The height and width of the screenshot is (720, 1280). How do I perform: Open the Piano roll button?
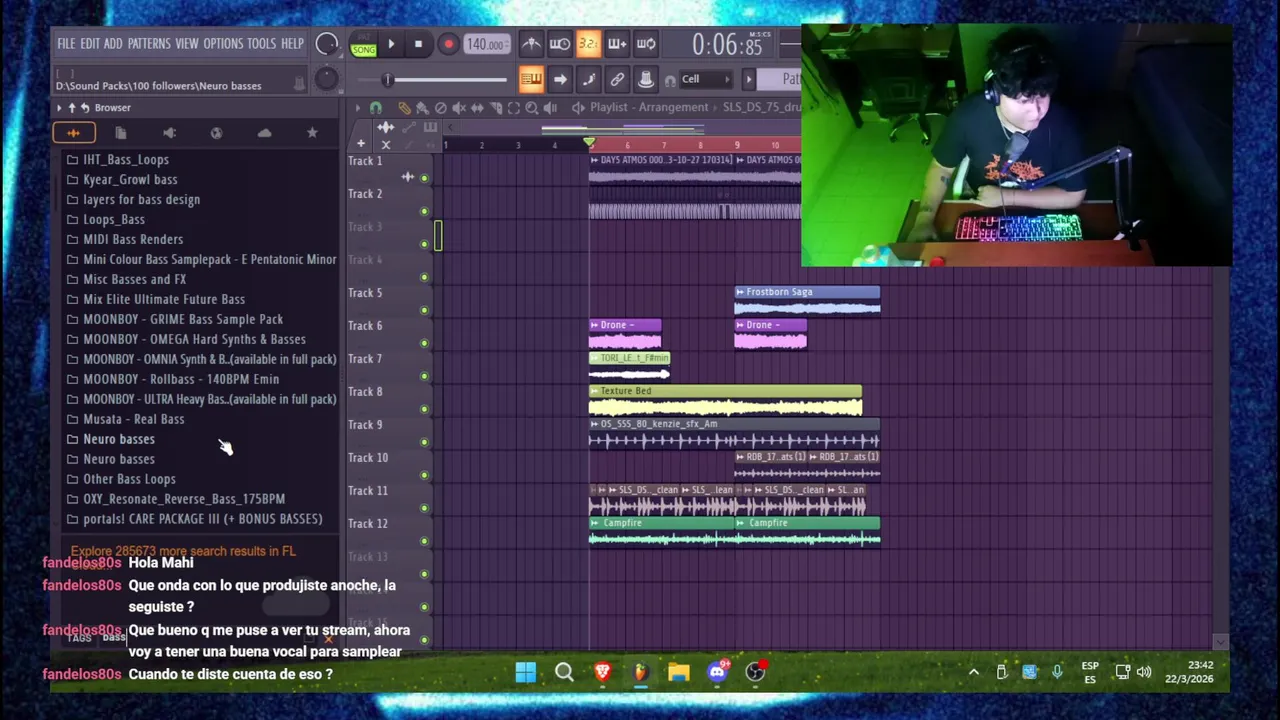[x=589, y=79]
